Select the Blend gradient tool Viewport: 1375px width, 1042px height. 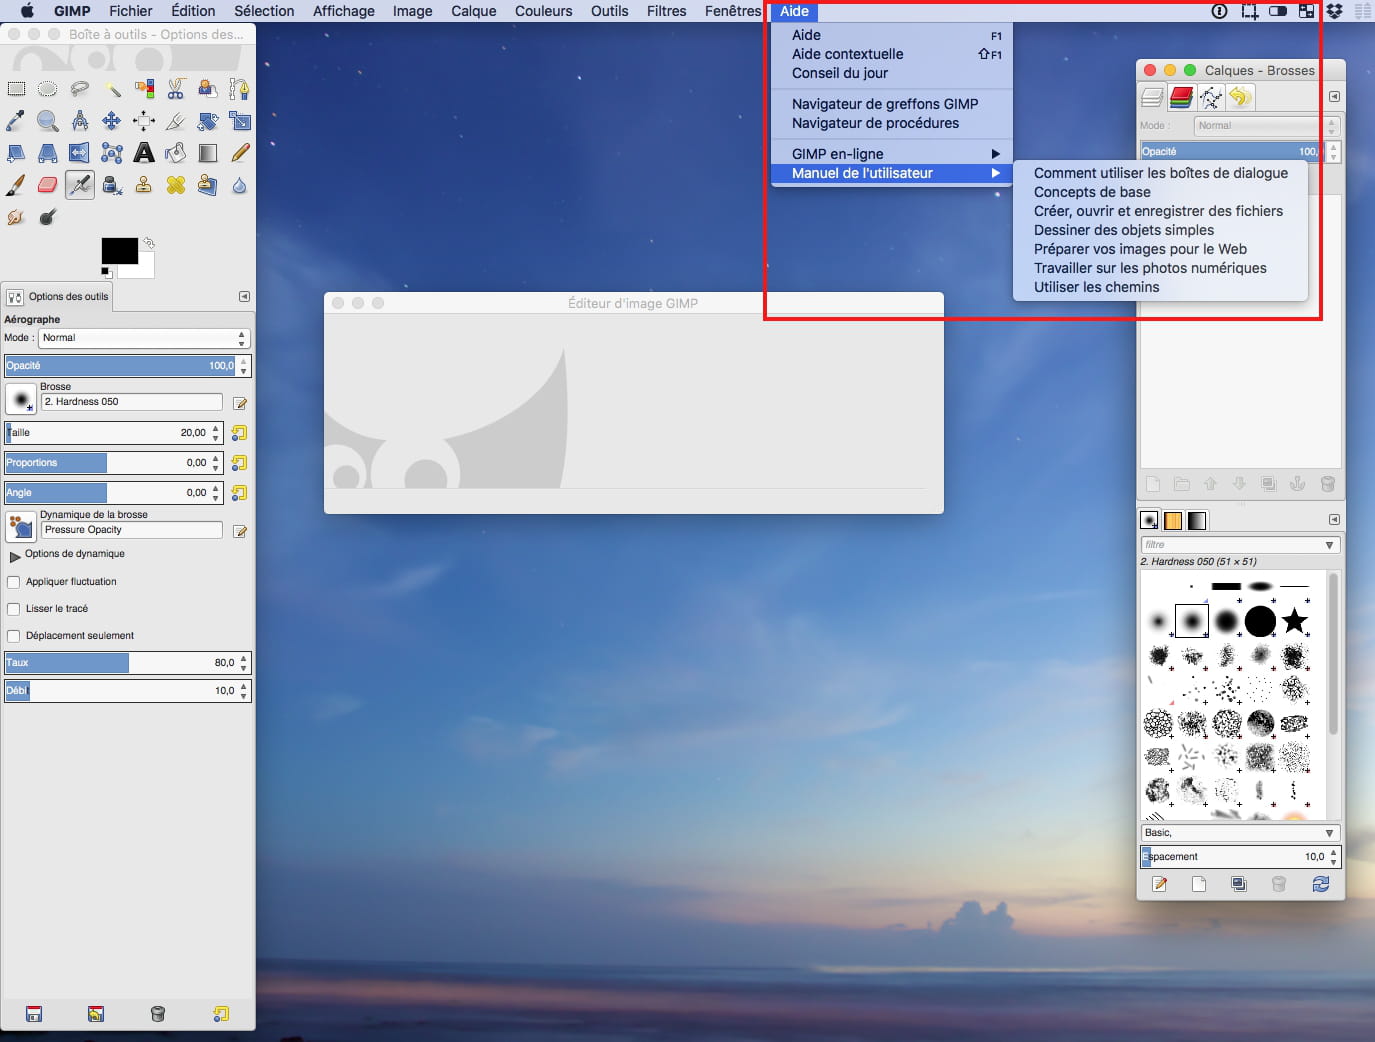point(208,153)
